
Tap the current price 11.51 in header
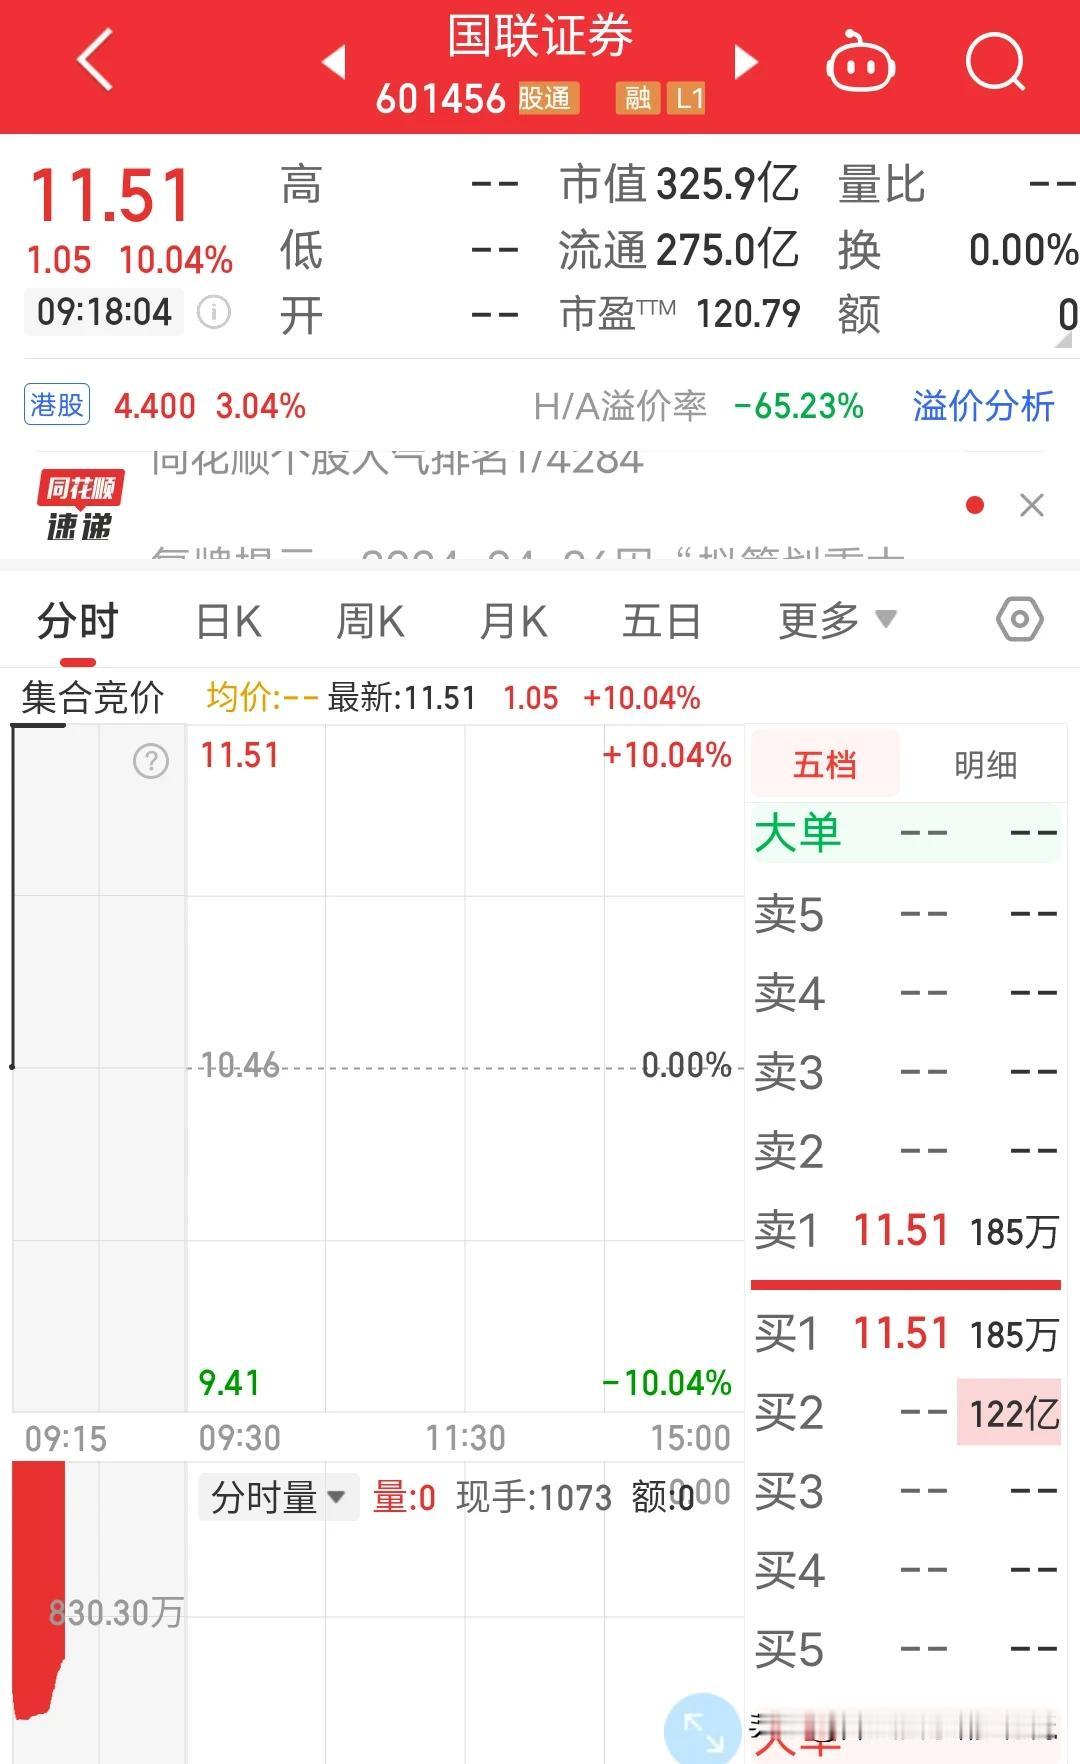coord(110,195)
